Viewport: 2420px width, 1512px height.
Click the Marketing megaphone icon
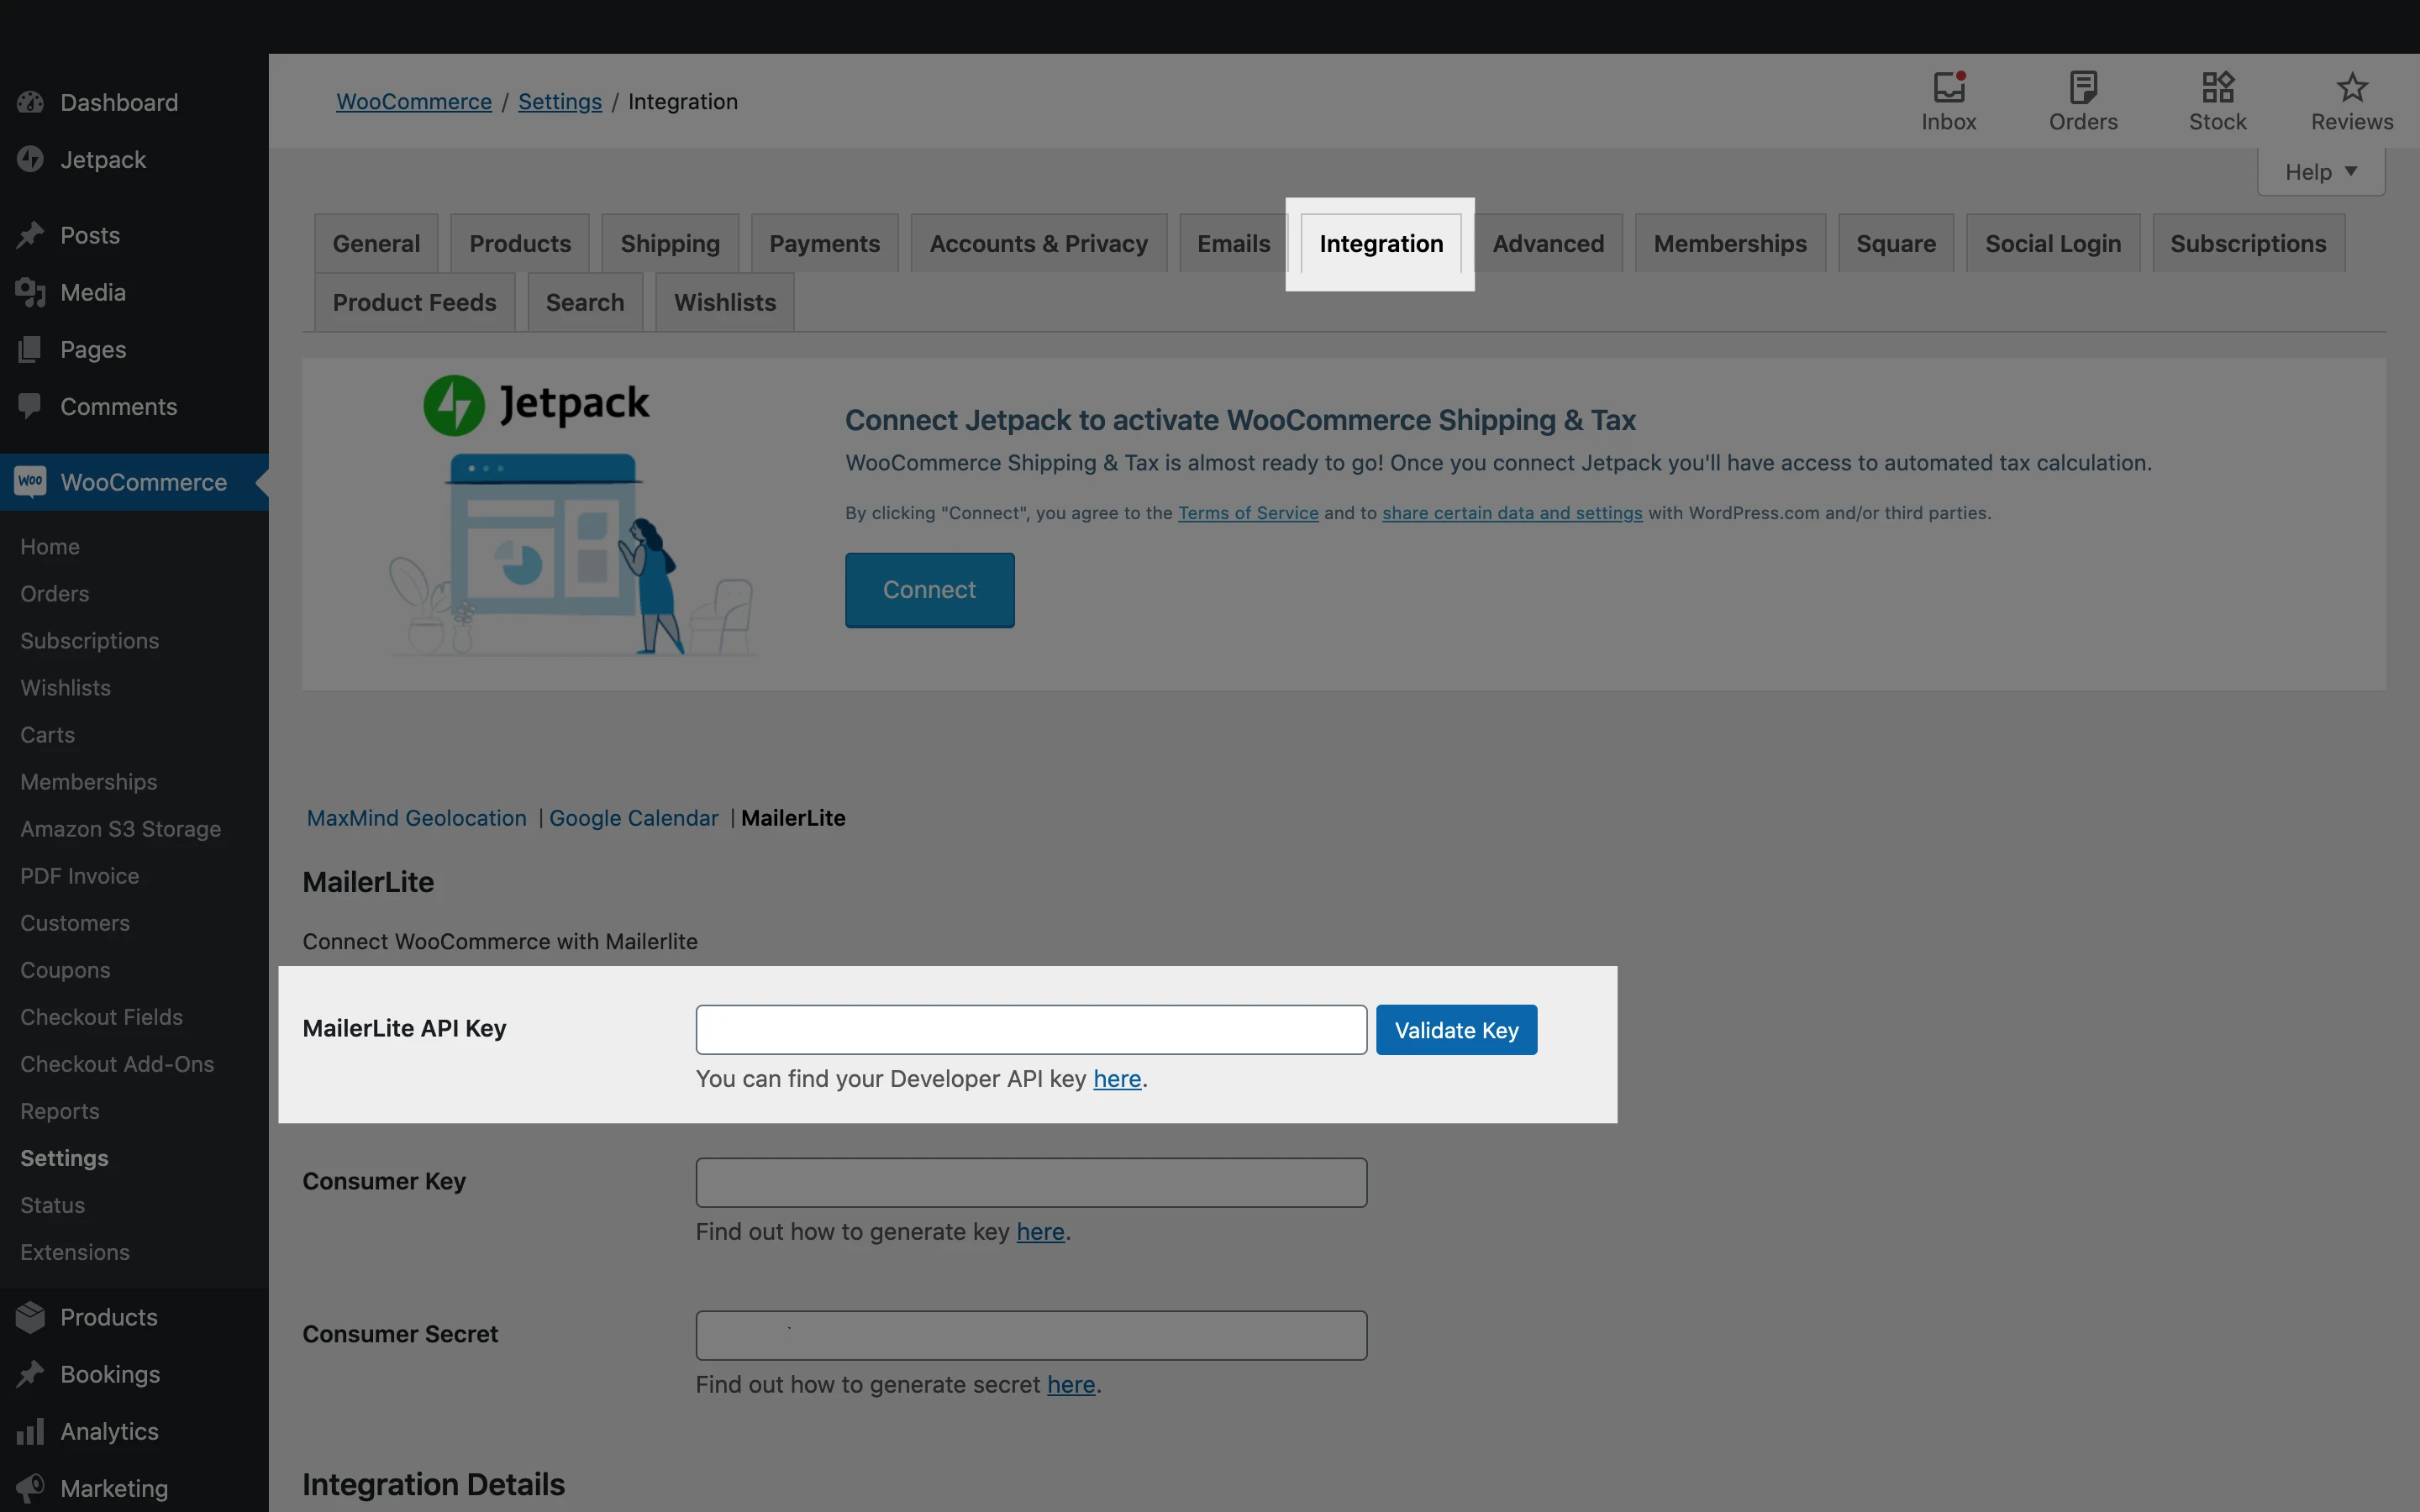[x=30, y=1488]
